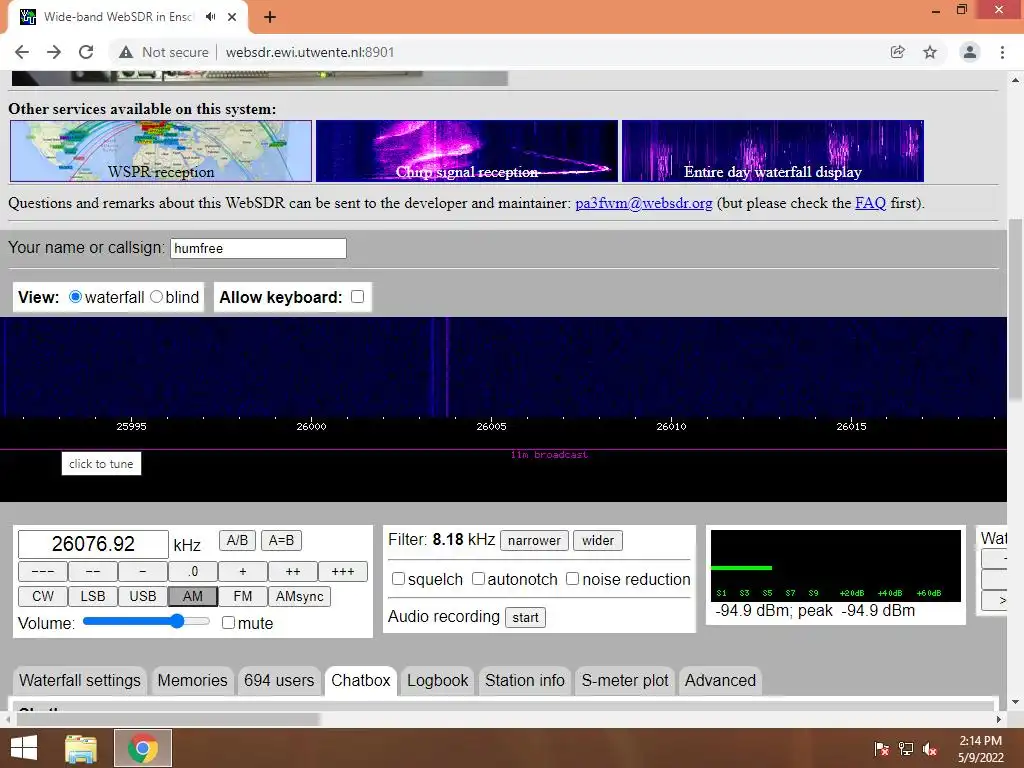Step frequency up with +++ button

coord(343,571)
